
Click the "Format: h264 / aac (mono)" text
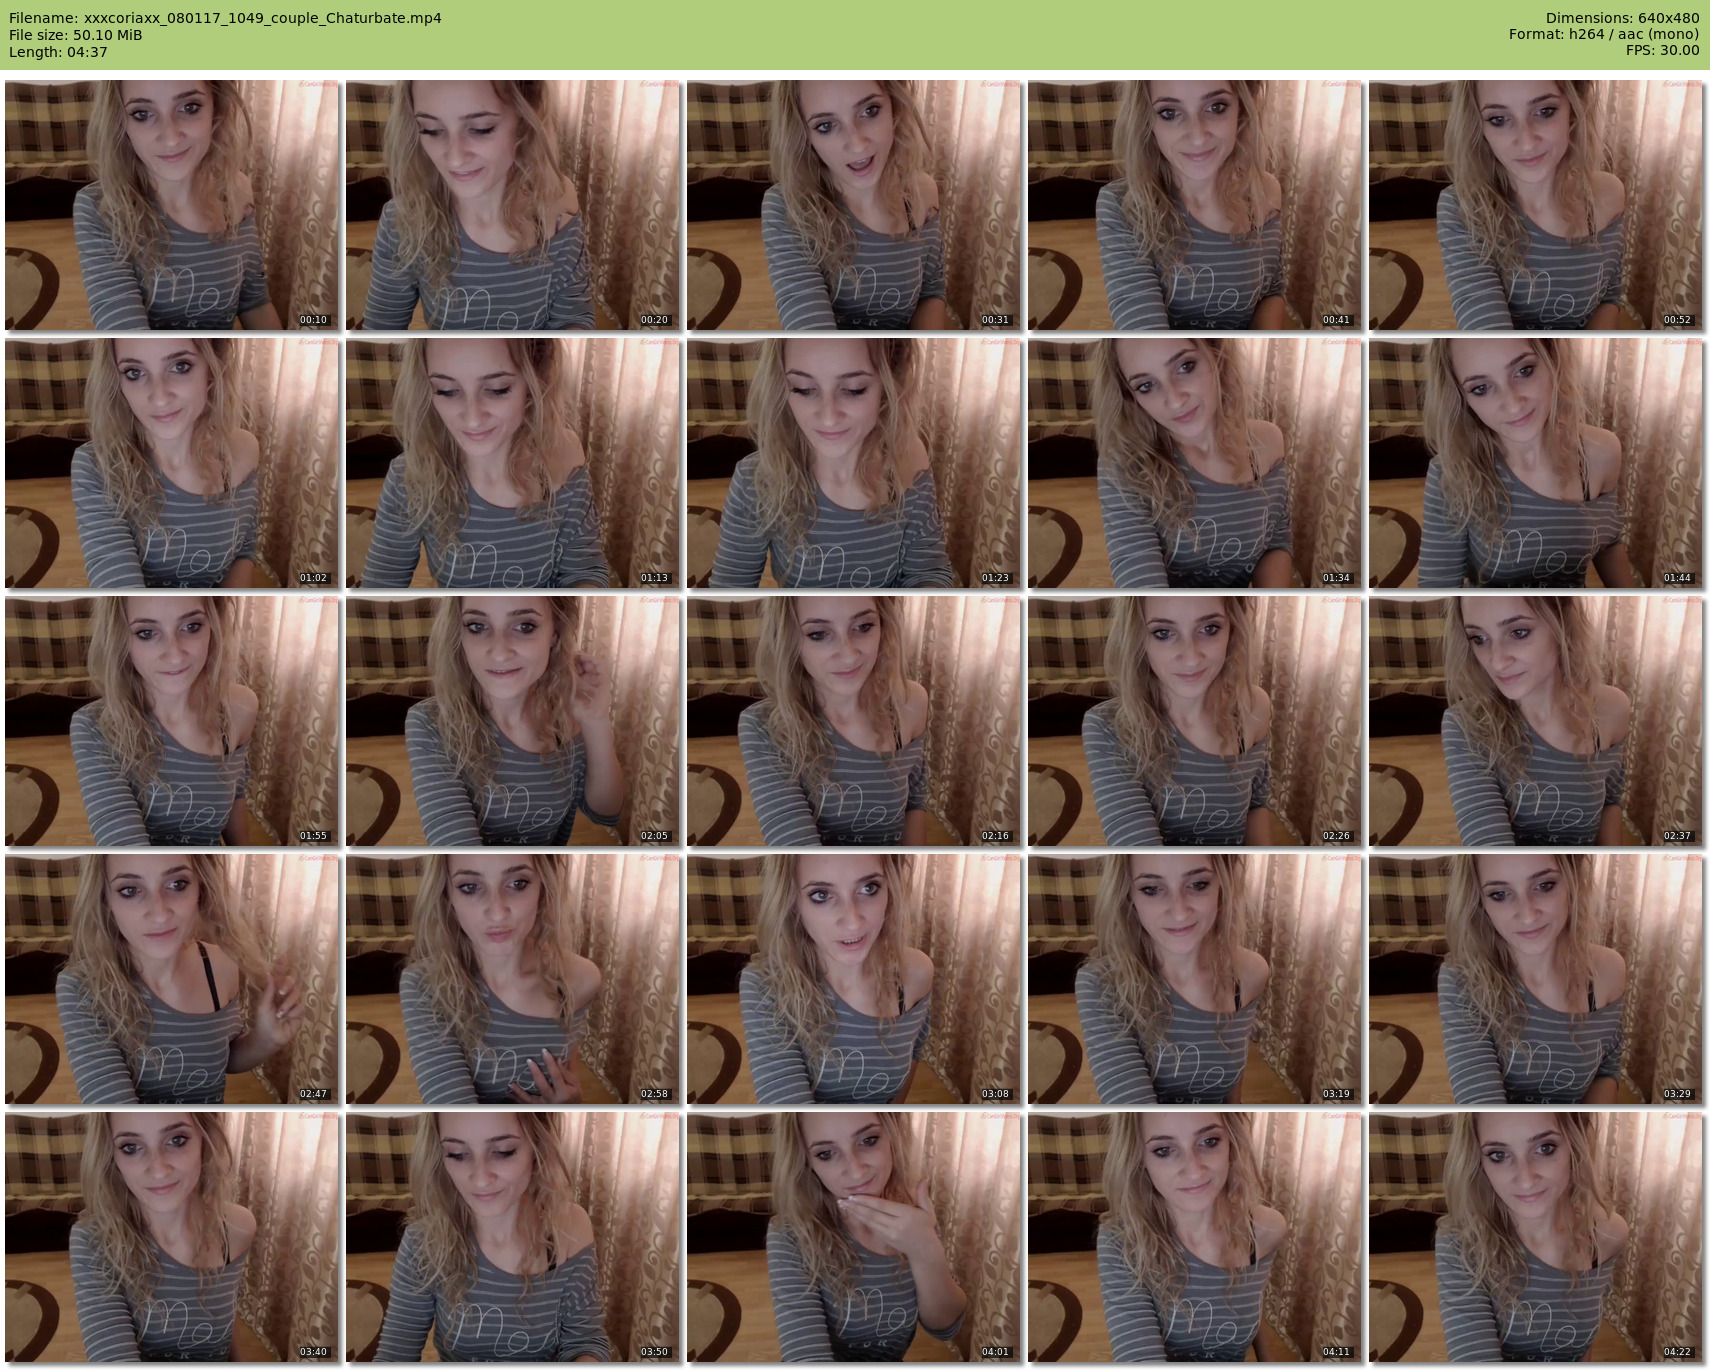tap(1604, 35)
